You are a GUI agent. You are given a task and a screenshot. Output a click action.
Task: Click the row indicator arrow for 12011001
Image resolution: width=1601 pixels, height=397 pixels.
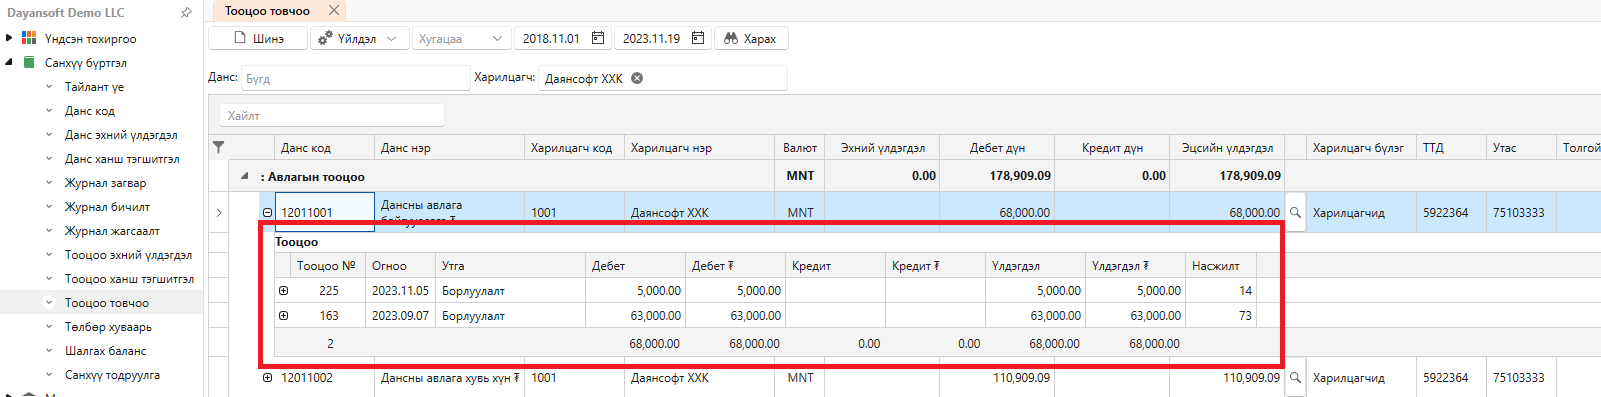coord(219,212)
